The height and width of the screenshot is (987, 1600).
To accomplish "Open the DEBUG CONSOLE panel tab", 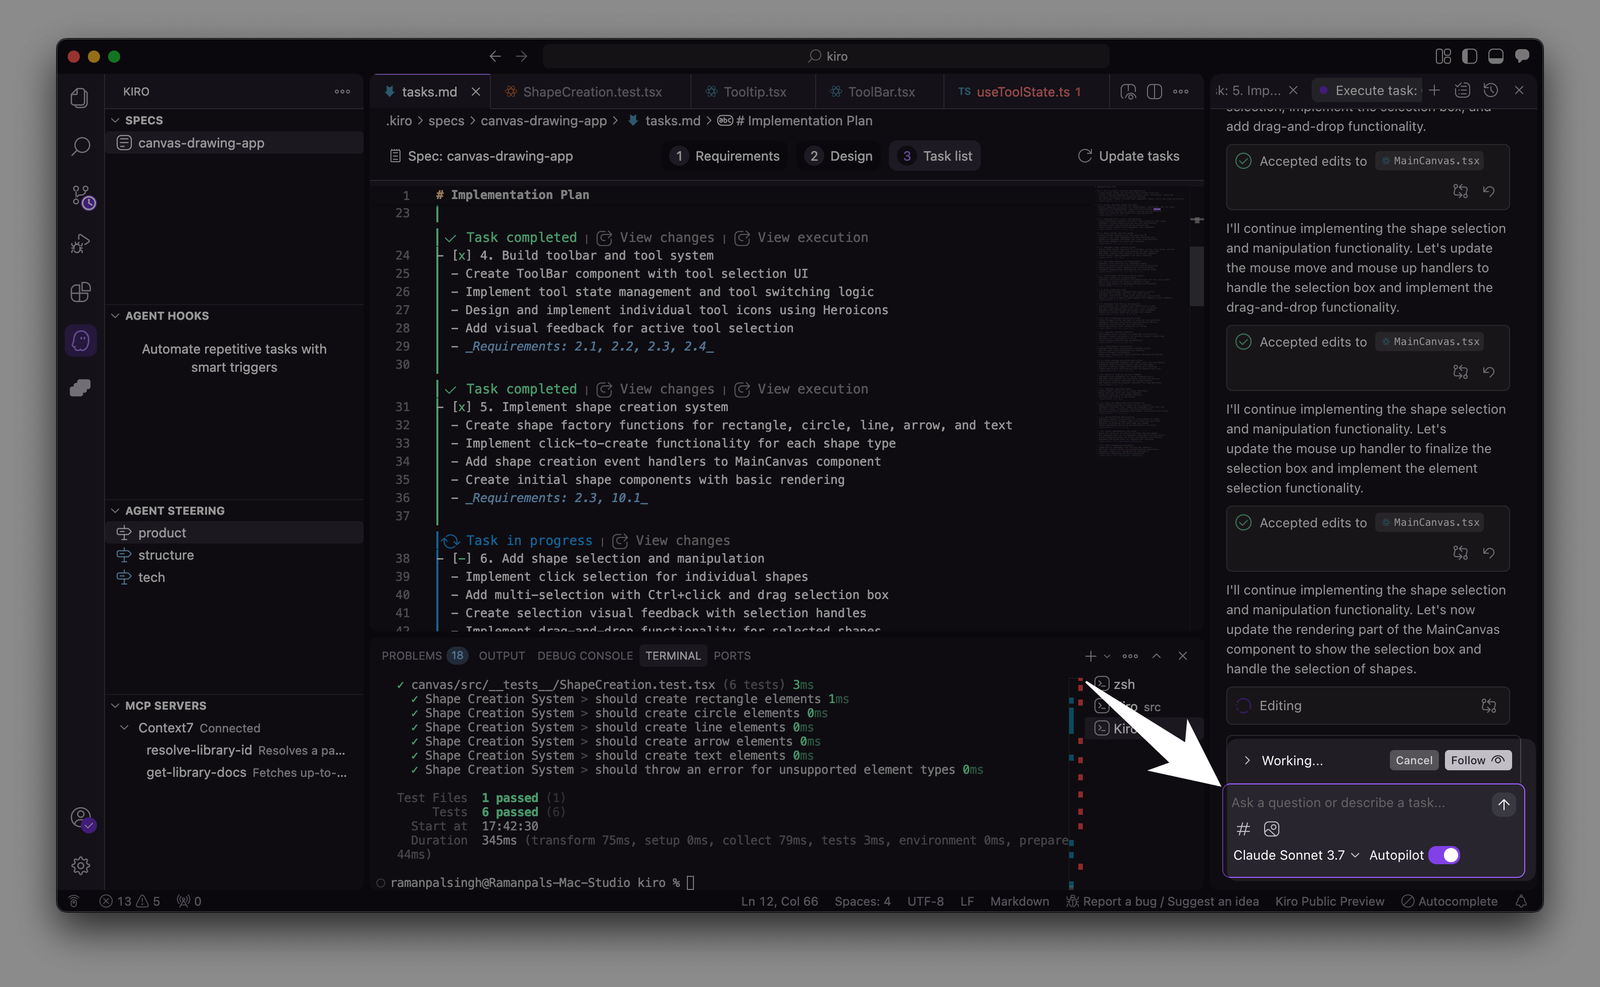I will tap(585, 655).
